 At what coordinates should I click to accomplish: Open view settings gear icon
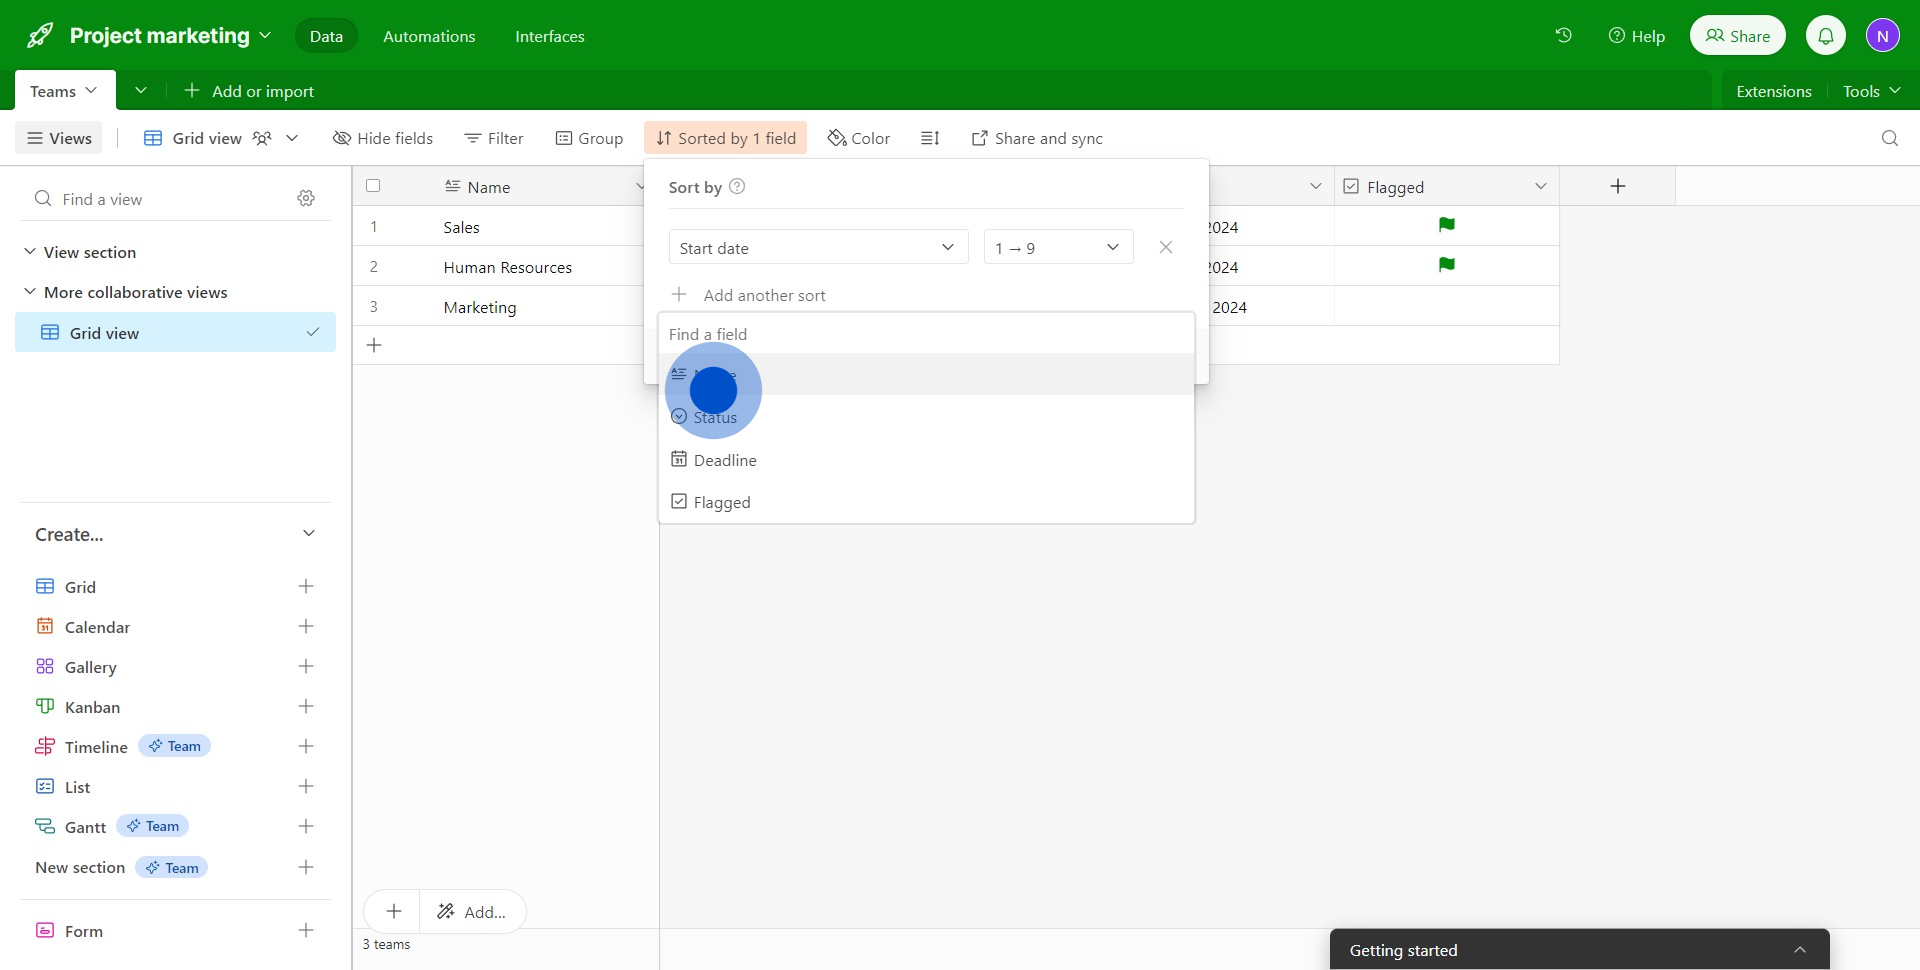pyautogui.click(x=306, y=199)
